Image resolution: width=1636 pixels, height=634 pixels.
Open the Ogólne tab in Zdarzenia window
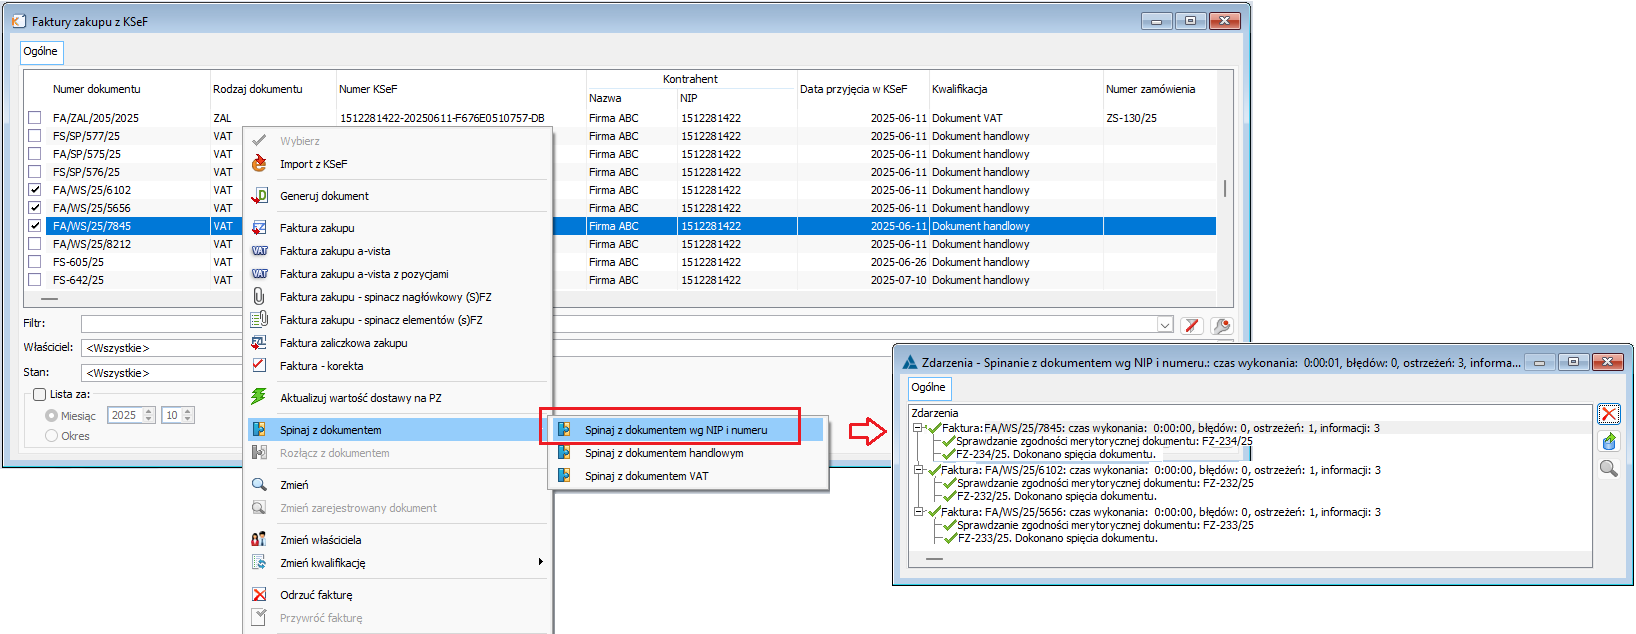coord(928,387)
